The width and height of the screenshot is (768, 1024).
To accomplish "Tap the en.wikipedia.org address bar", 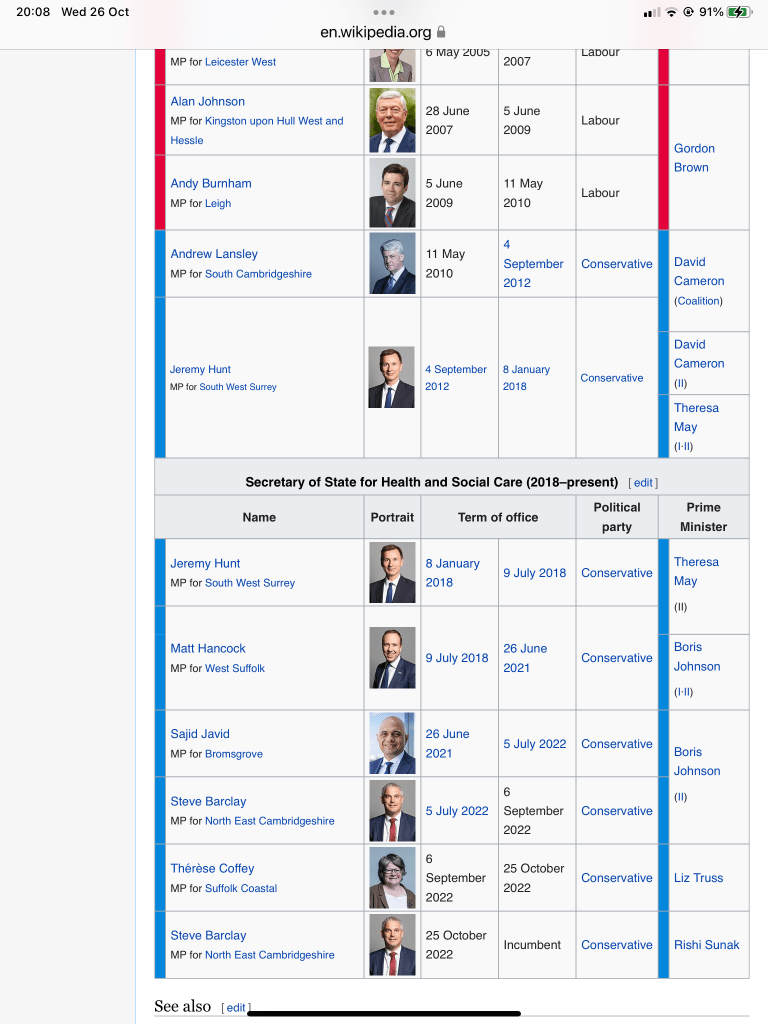I will point(376,32).
